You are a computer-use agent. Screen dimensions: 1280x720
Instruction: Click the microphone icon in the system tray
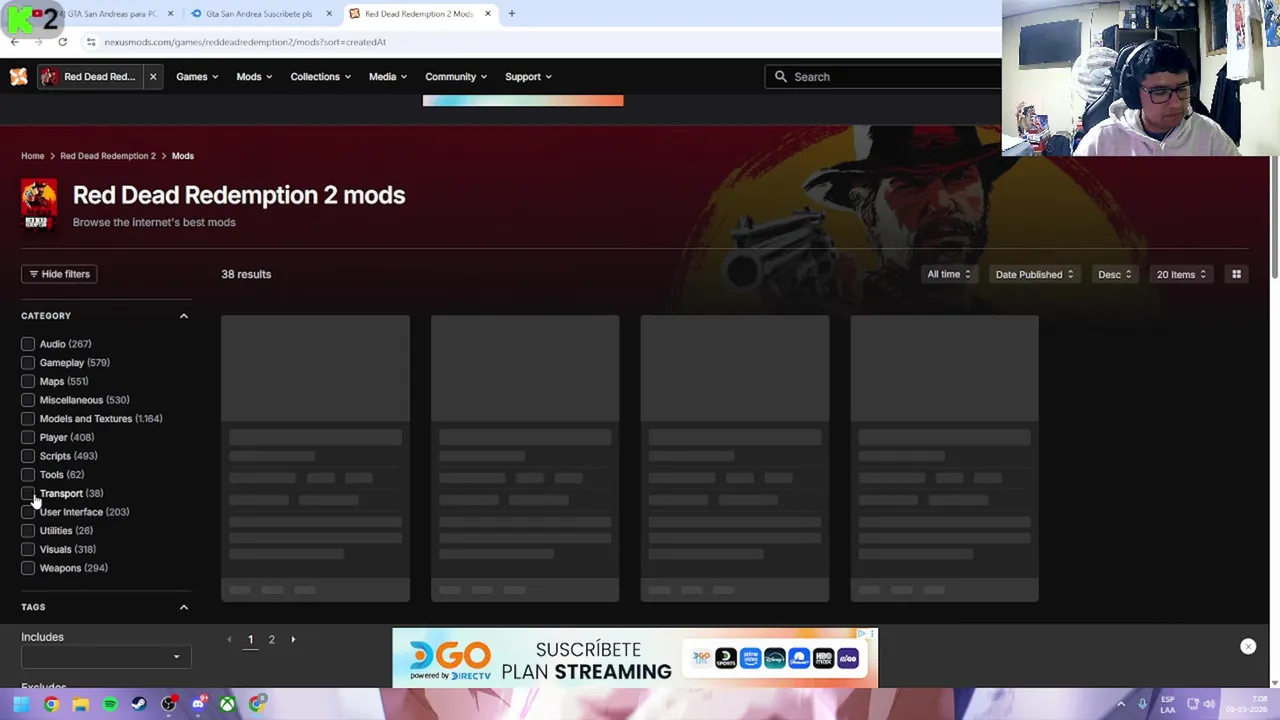[x=1142, y=705]
